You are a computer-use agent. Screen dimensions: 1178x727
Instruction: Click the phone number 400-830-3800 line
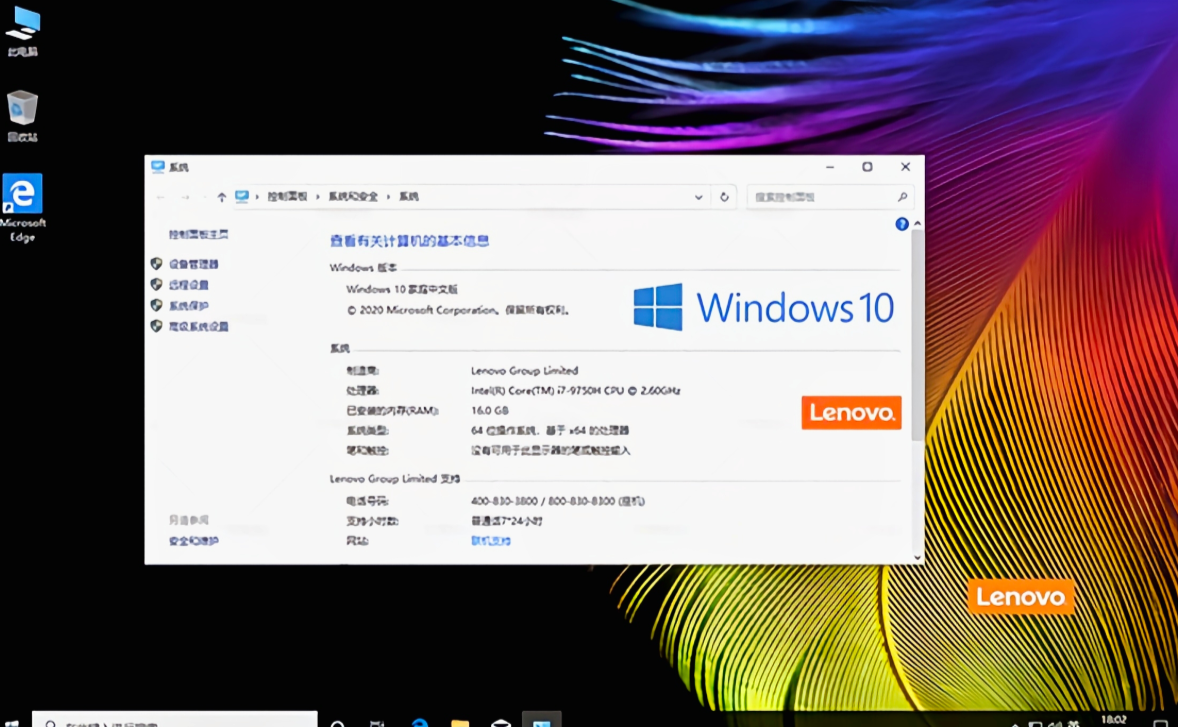click(557, 501)
